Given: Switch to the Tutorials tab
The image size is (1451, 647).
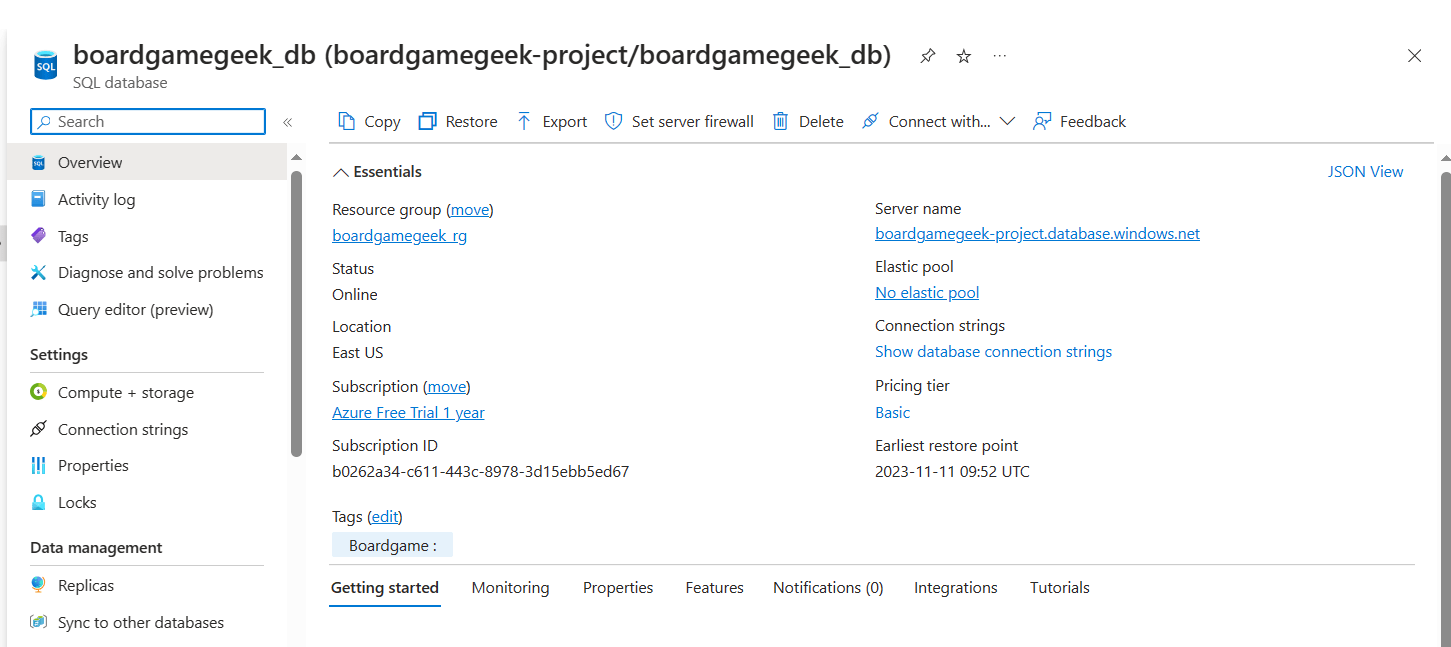Looking at the screenshot, I should [1060, 588].
